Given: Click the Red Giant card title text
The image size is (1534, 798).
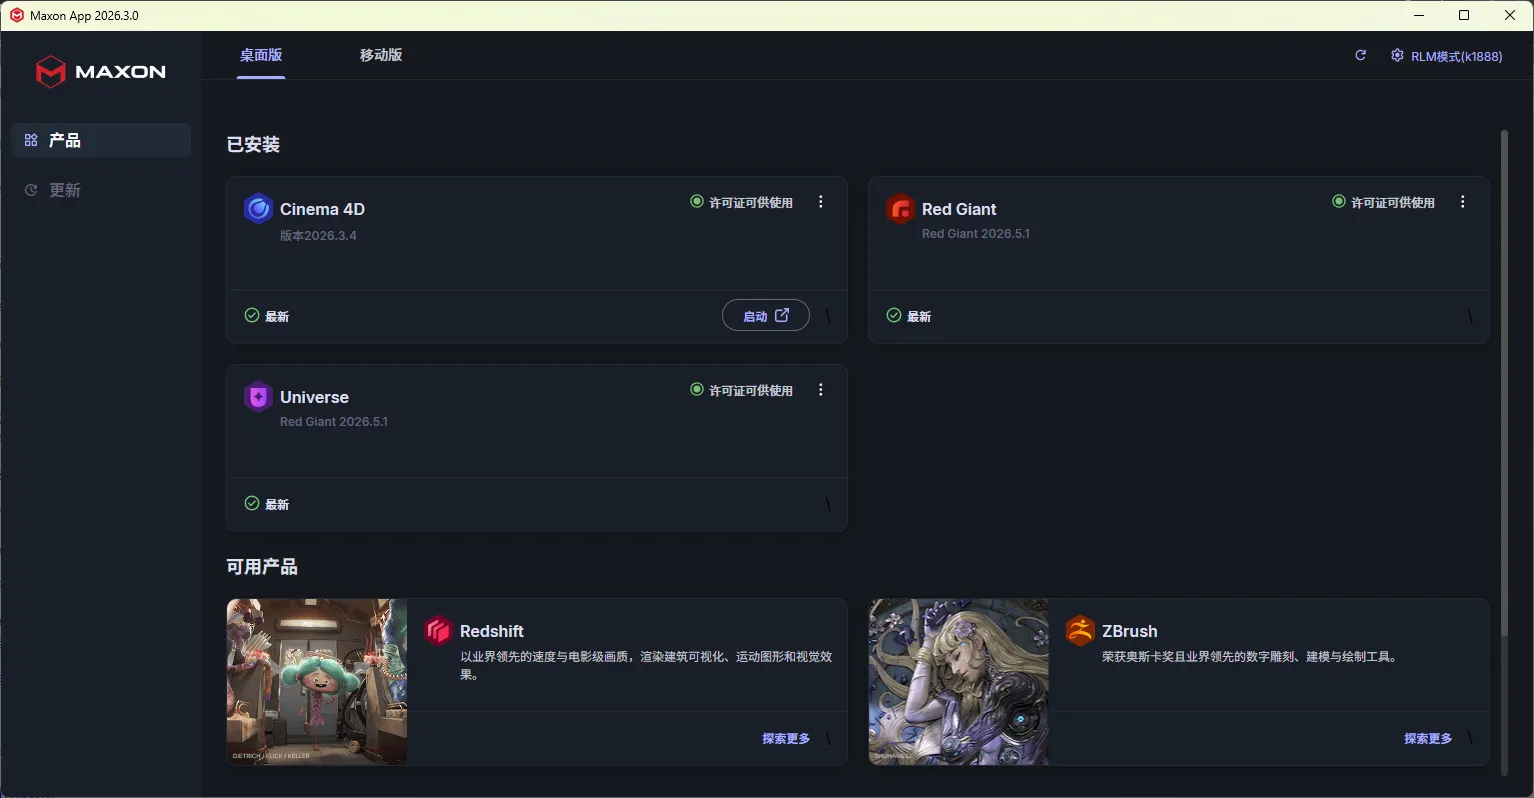Looking at the screenshot, I should pos(959,209).
